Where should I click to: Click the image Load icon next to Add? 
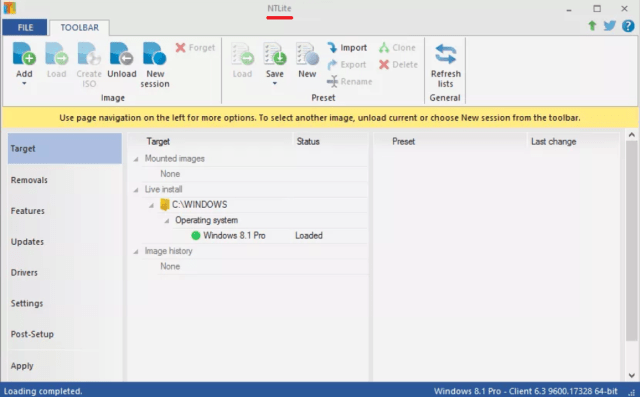coord(56,53)
